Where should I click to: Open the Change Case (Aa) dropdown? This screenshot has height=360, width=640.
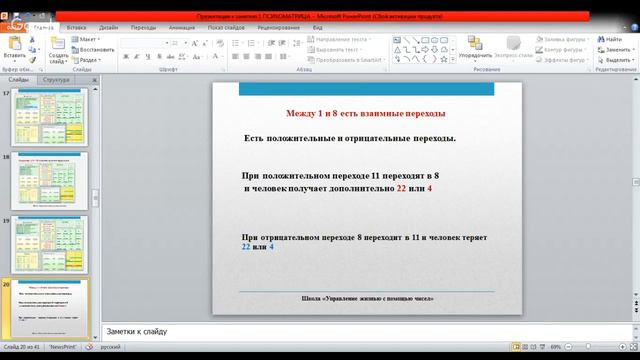pos(197,57)
